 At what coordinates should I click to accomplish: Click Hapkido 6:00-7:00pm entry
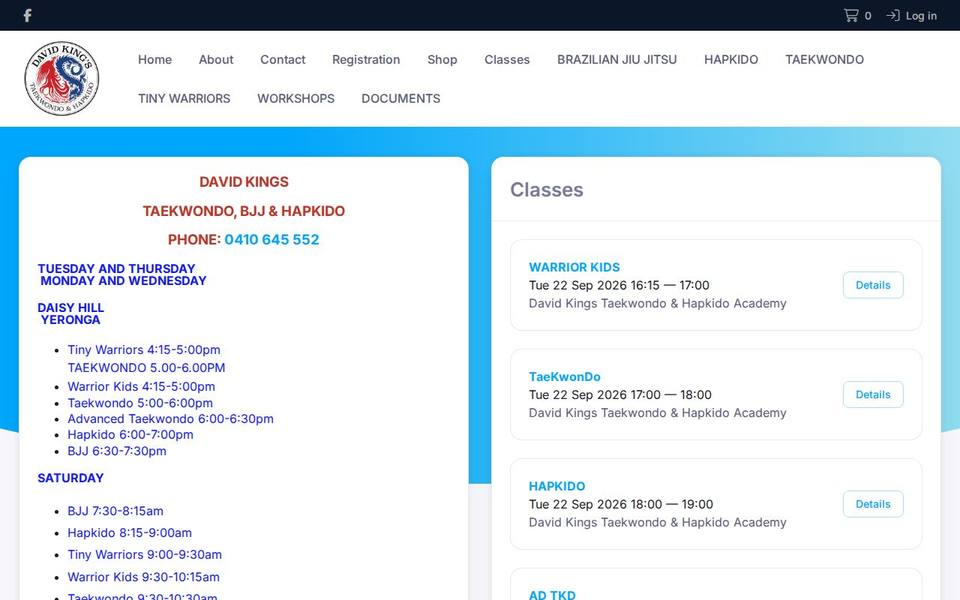coord(130,435)
